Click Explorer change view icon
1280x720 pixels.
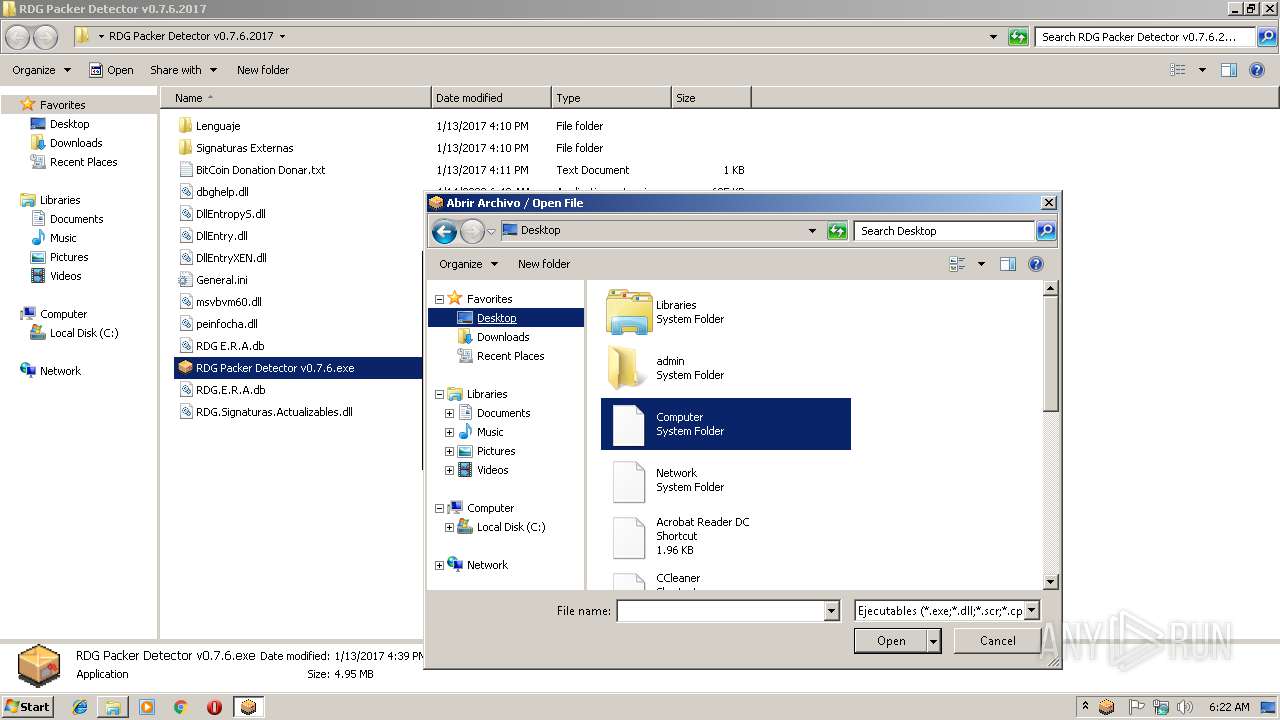1178,70
